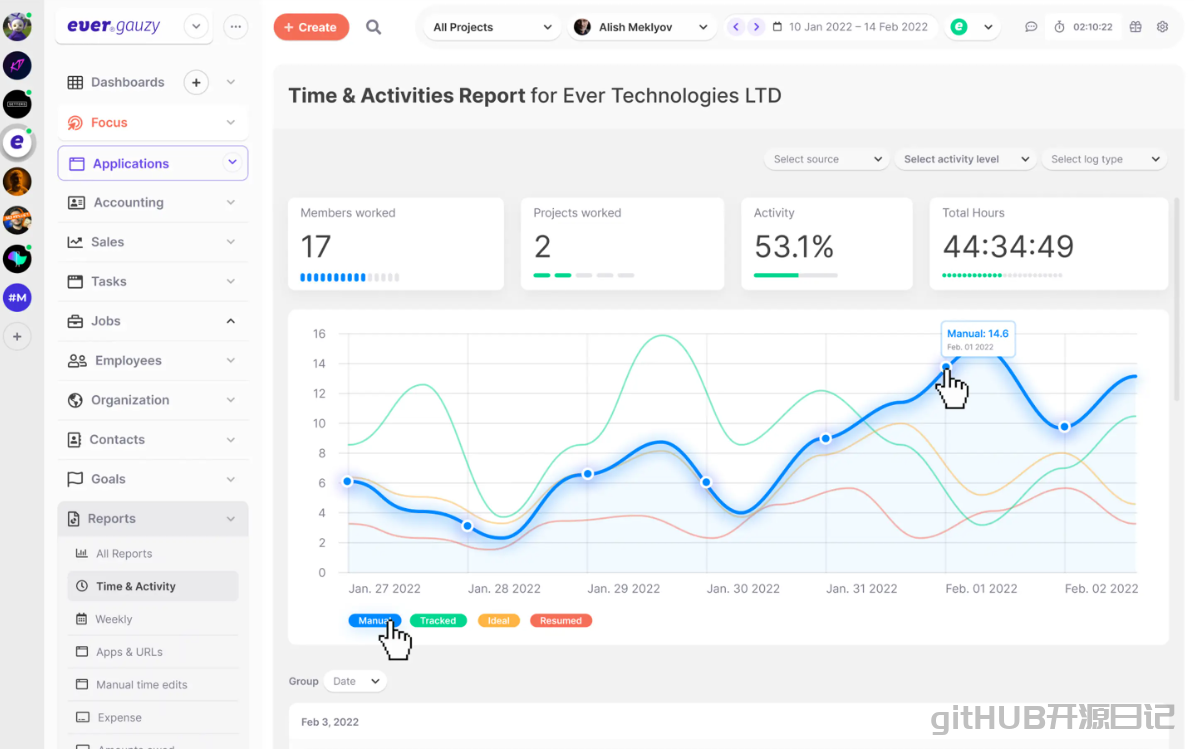Open the gift box icon in header
Screen dimensions: 1194x749
[1135, 27]
